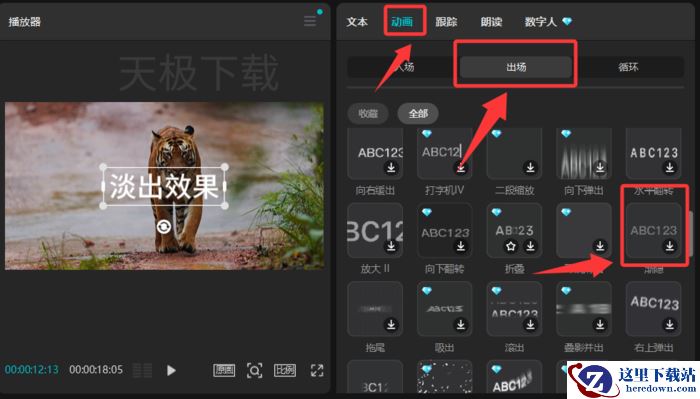Enter fullscreen preview in the player
Viewport: 700px width, 399px height.
[317, 370]
